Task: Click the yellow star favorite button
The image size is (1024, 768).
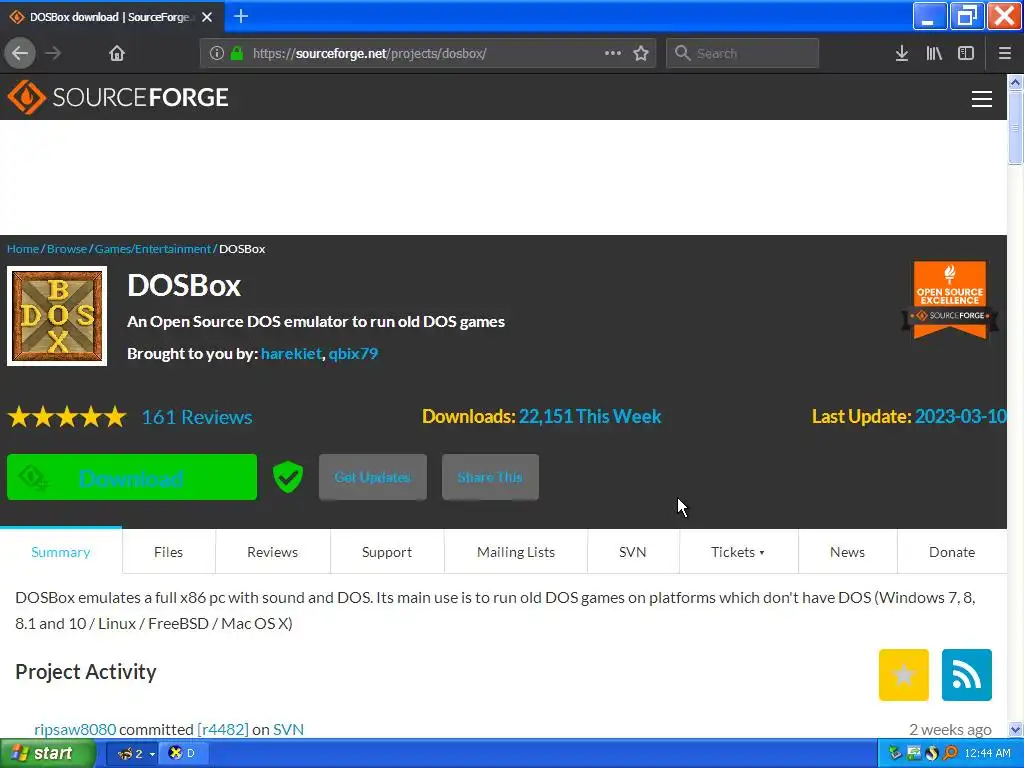Action: click(x=904, y=675)
